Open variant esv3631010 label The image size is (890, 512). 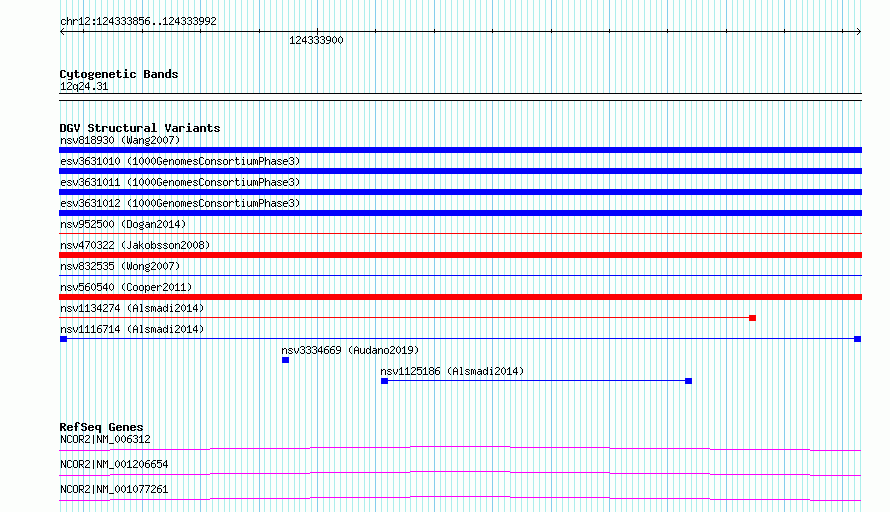coord(180,161)
